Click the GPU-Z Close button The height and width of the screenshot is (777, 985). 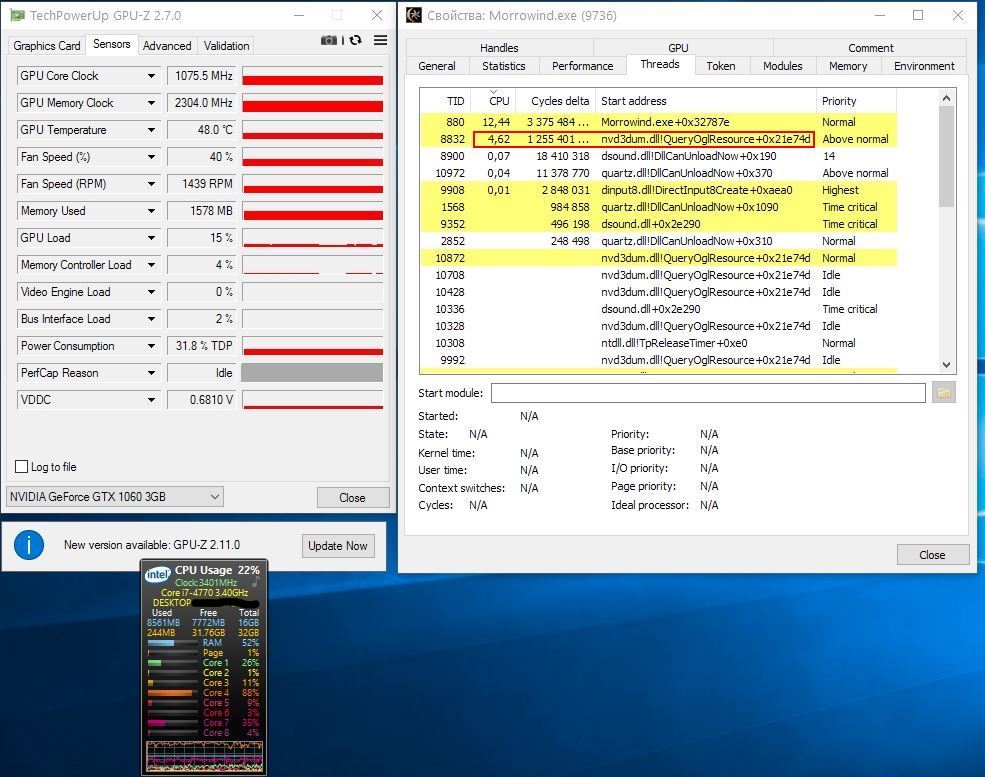pyautogui.click(x=352, y=497)
